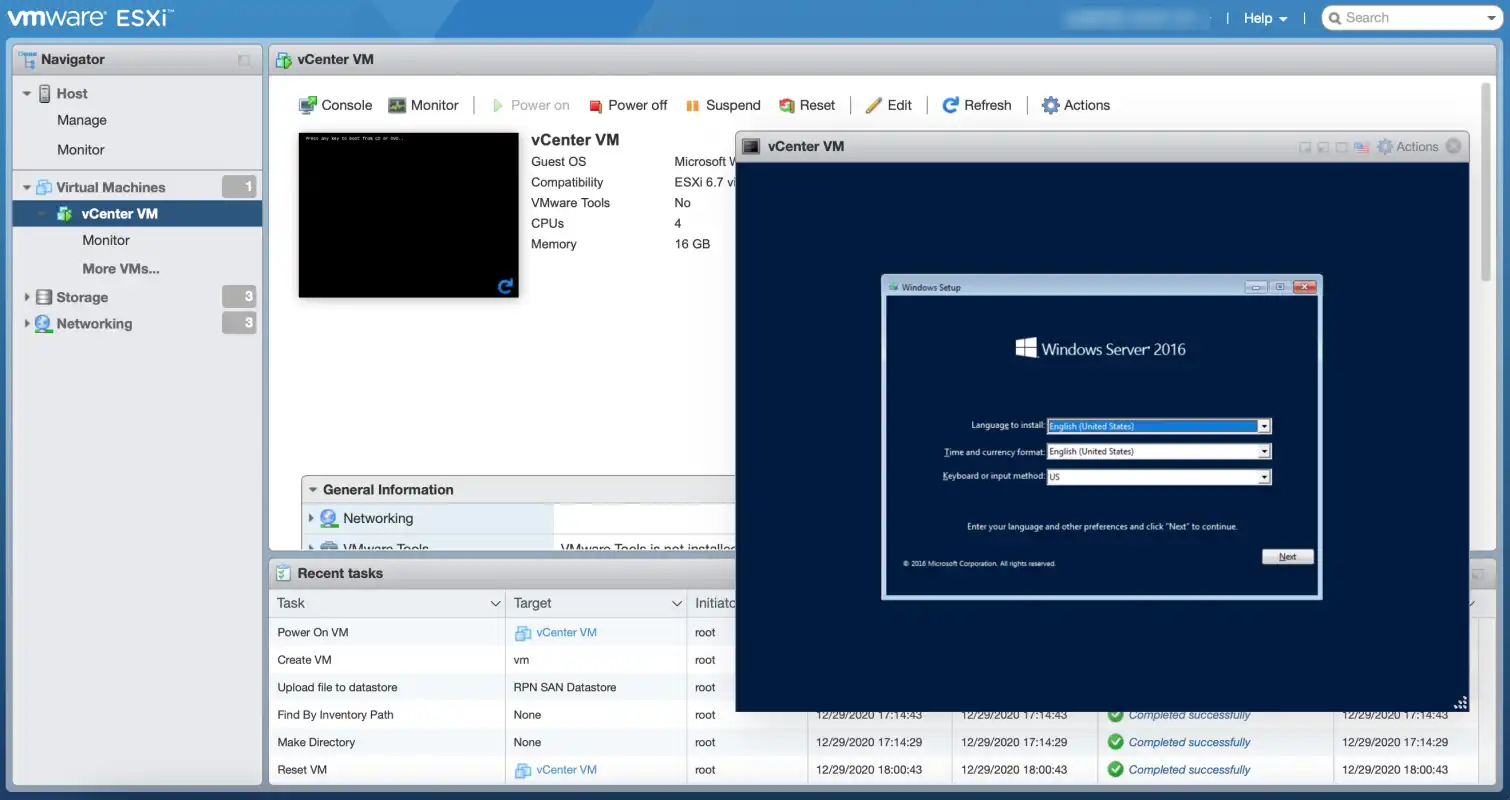
Task: Click the third console window size icon
Action: tap(1342, 147)
